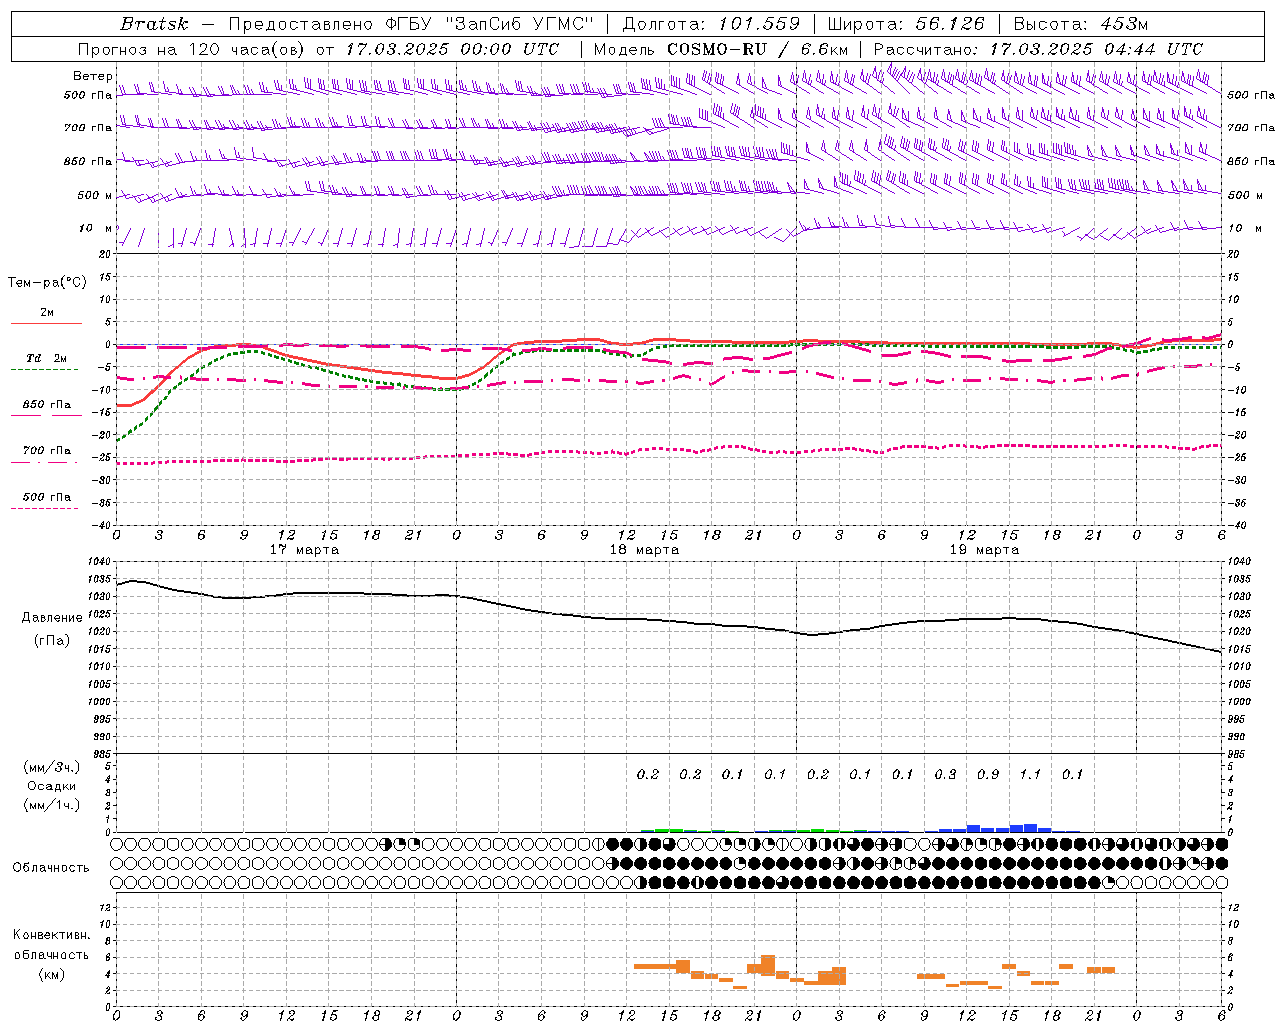The width and height of the screenshot is (1280, 1024).
Task: Click the 0.9 precipitation amount value
Action: (x=987, y=774)
